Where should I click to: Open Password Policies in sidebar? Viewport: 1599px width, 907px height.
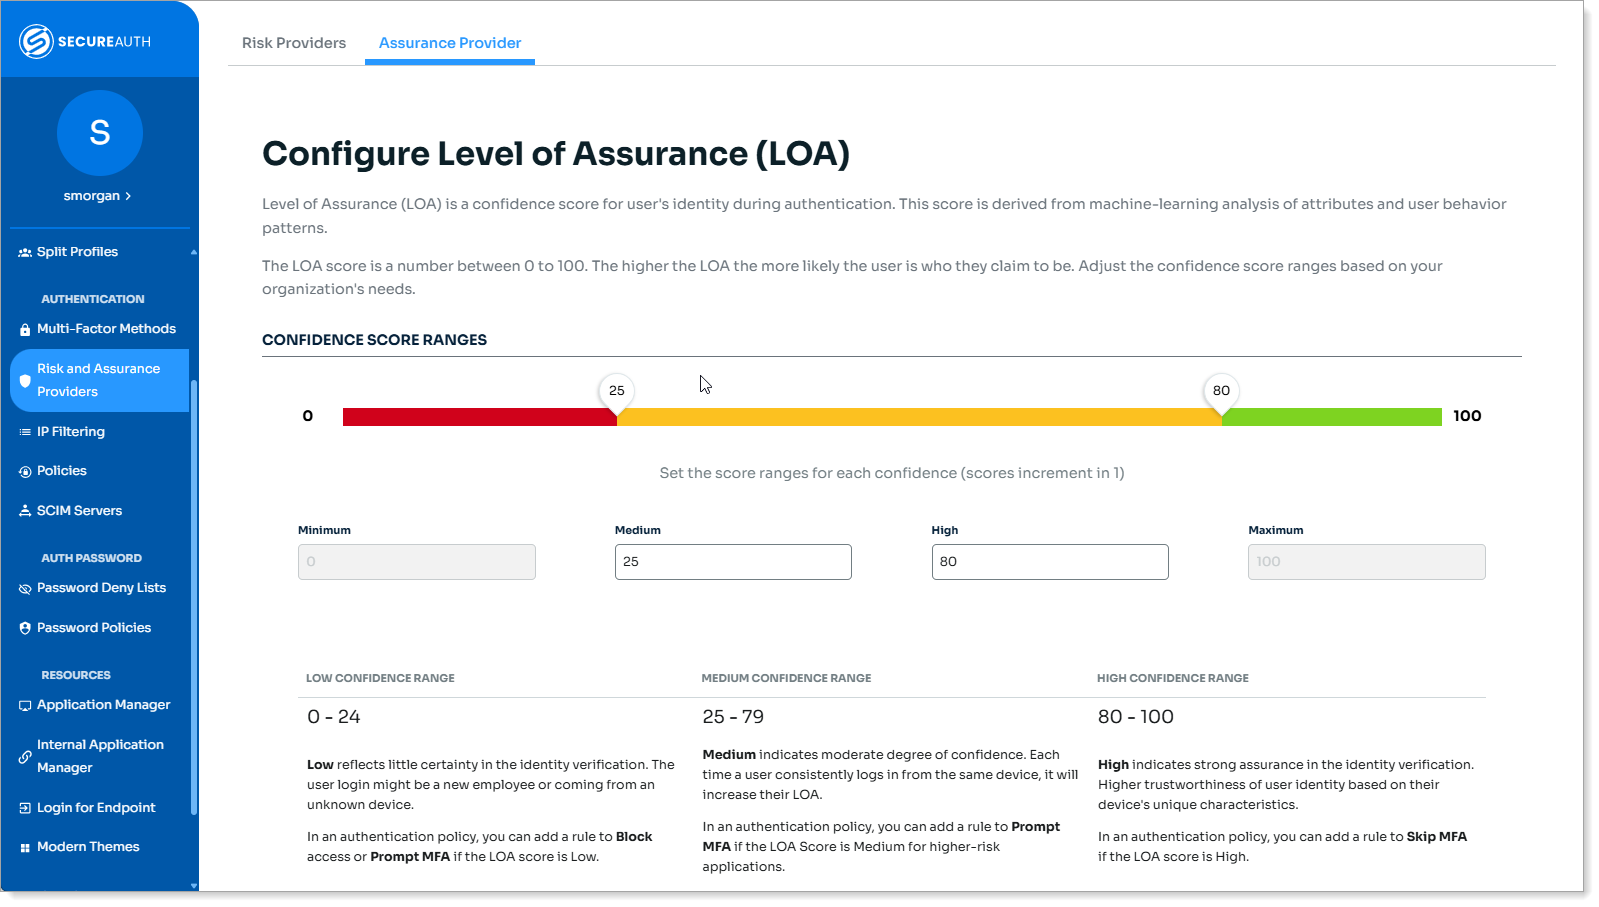click(94, 628)
